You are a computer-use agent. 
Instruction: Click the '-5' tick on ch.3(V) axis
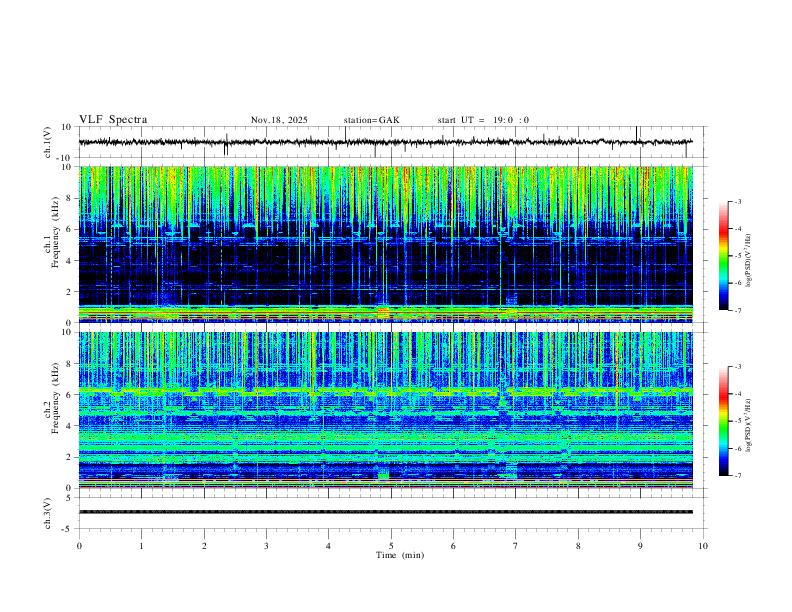(x=68, y=529)
